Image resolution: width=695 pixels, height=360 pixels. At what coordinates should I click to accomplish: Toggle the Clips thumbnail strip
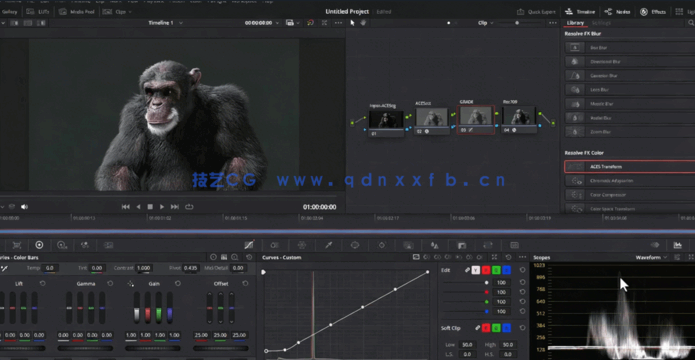[115, 12]
